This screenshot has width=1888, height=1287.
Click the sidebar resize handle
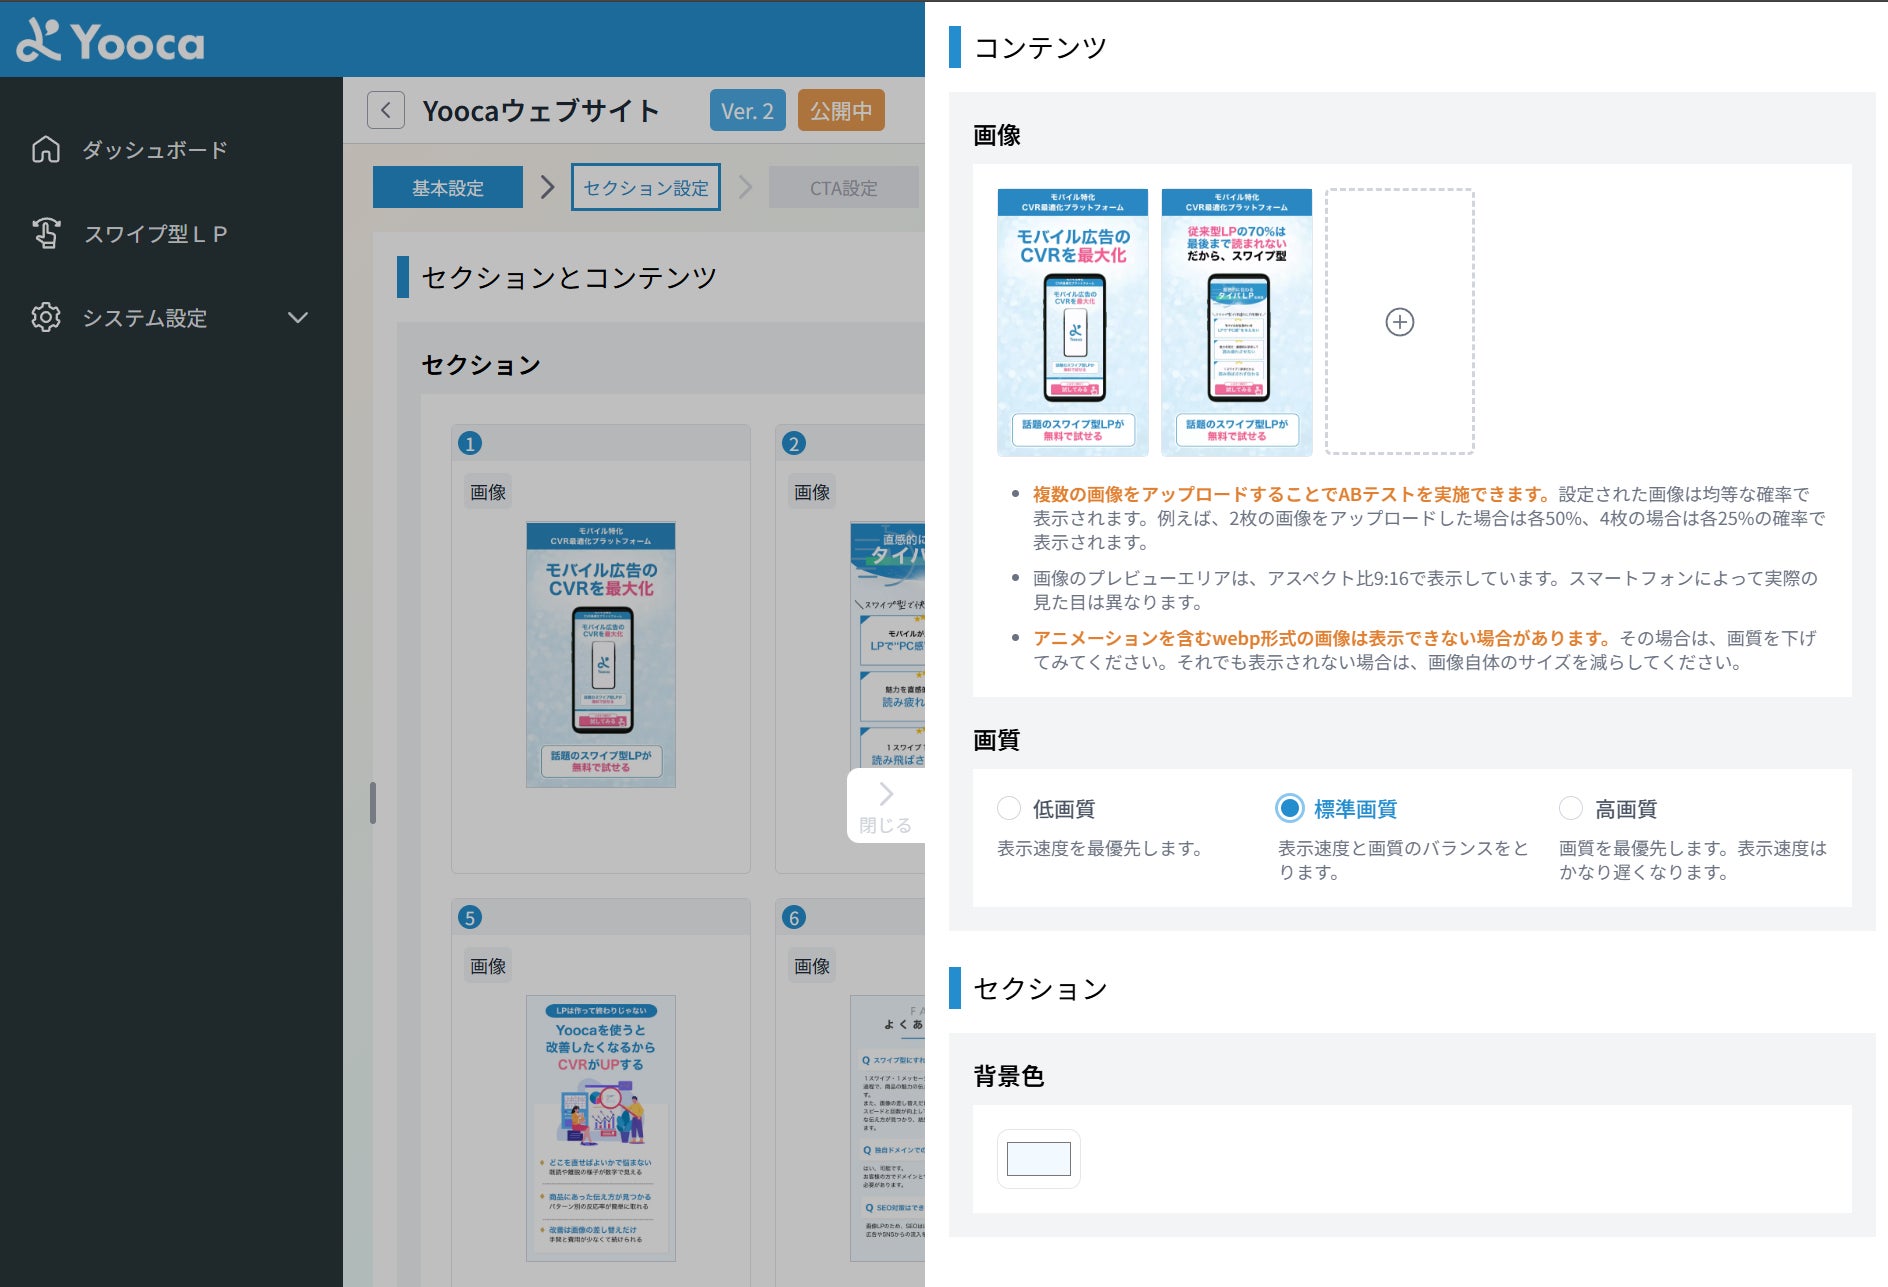tap(373, 802)
